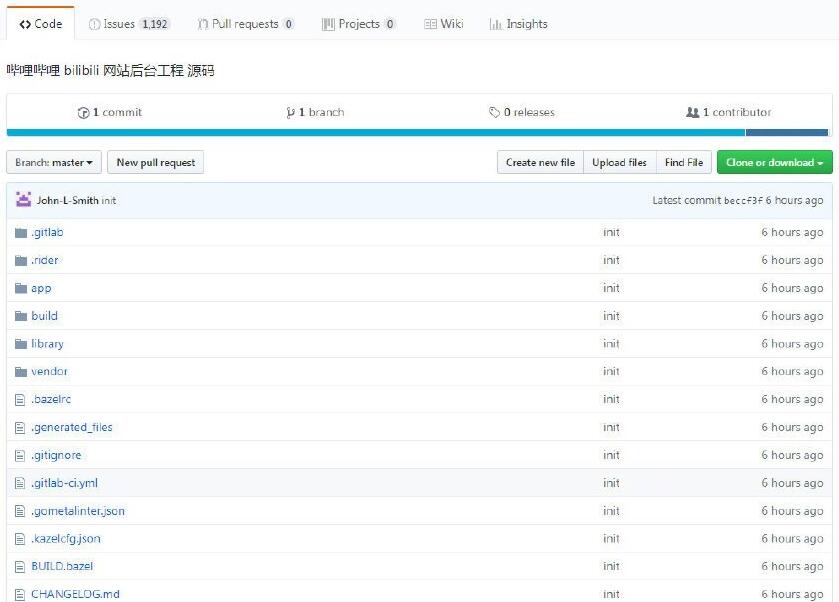The height and width of the screenshot is (602, 839).
Task: Open the .gitlab-ci.yml file
Action: pos(64,483)
